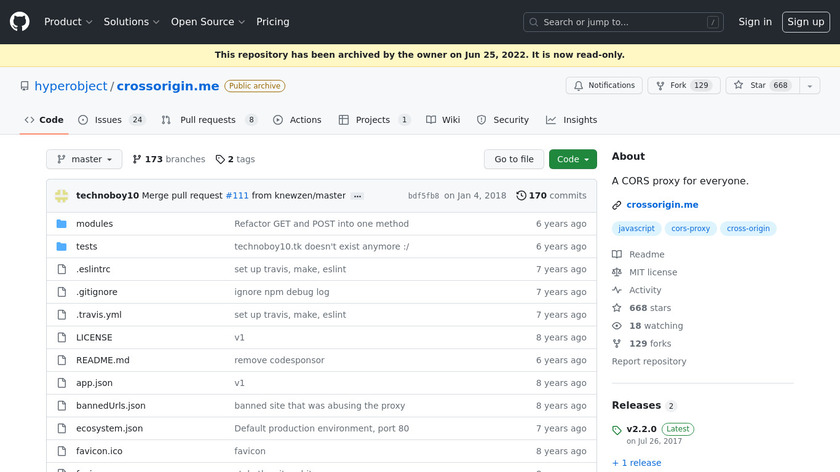Click the pulse icon beside Activity

pyautogui.click(x=617, y=290)
